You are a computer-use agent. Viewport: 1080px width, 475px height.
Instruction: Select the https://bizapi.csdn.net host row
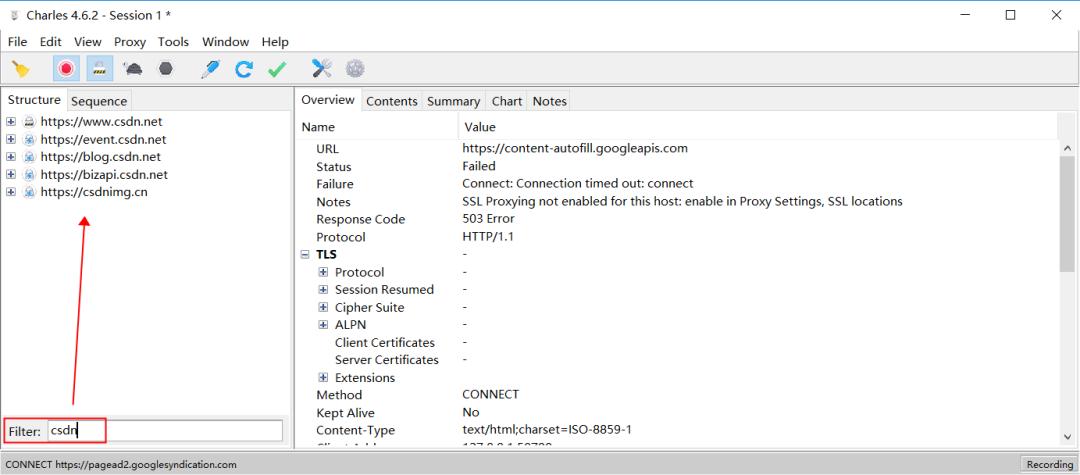104,175
